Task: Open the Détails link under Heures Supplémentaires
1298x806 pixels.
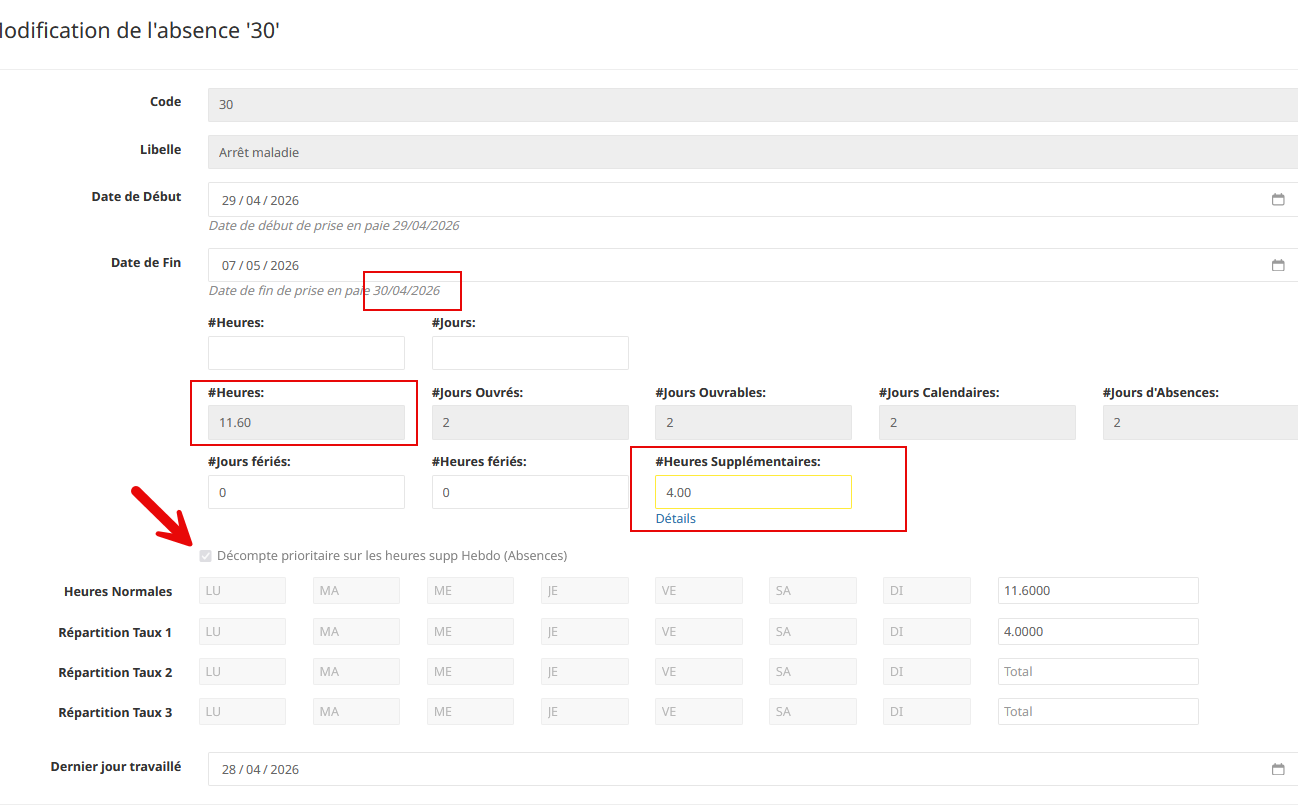Action: 676,519
